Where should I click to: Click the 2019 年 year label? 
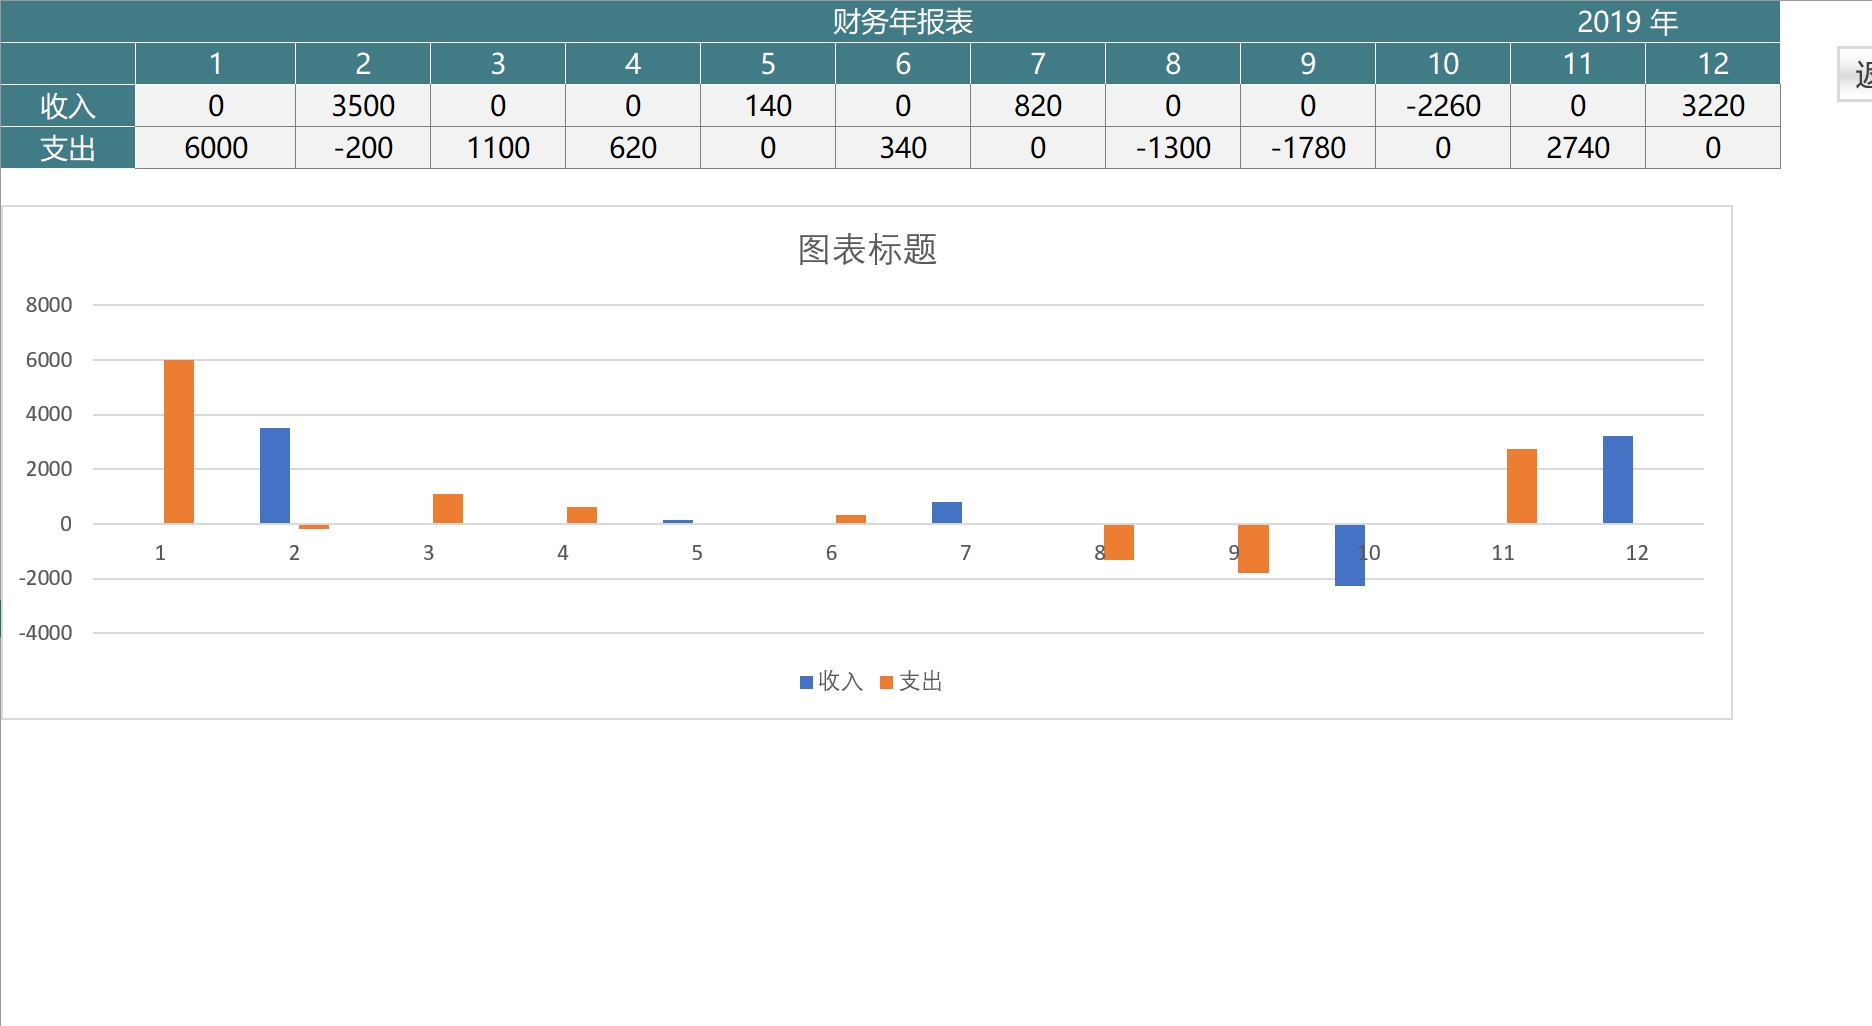pyautogui.click(x=1627, y=21)
